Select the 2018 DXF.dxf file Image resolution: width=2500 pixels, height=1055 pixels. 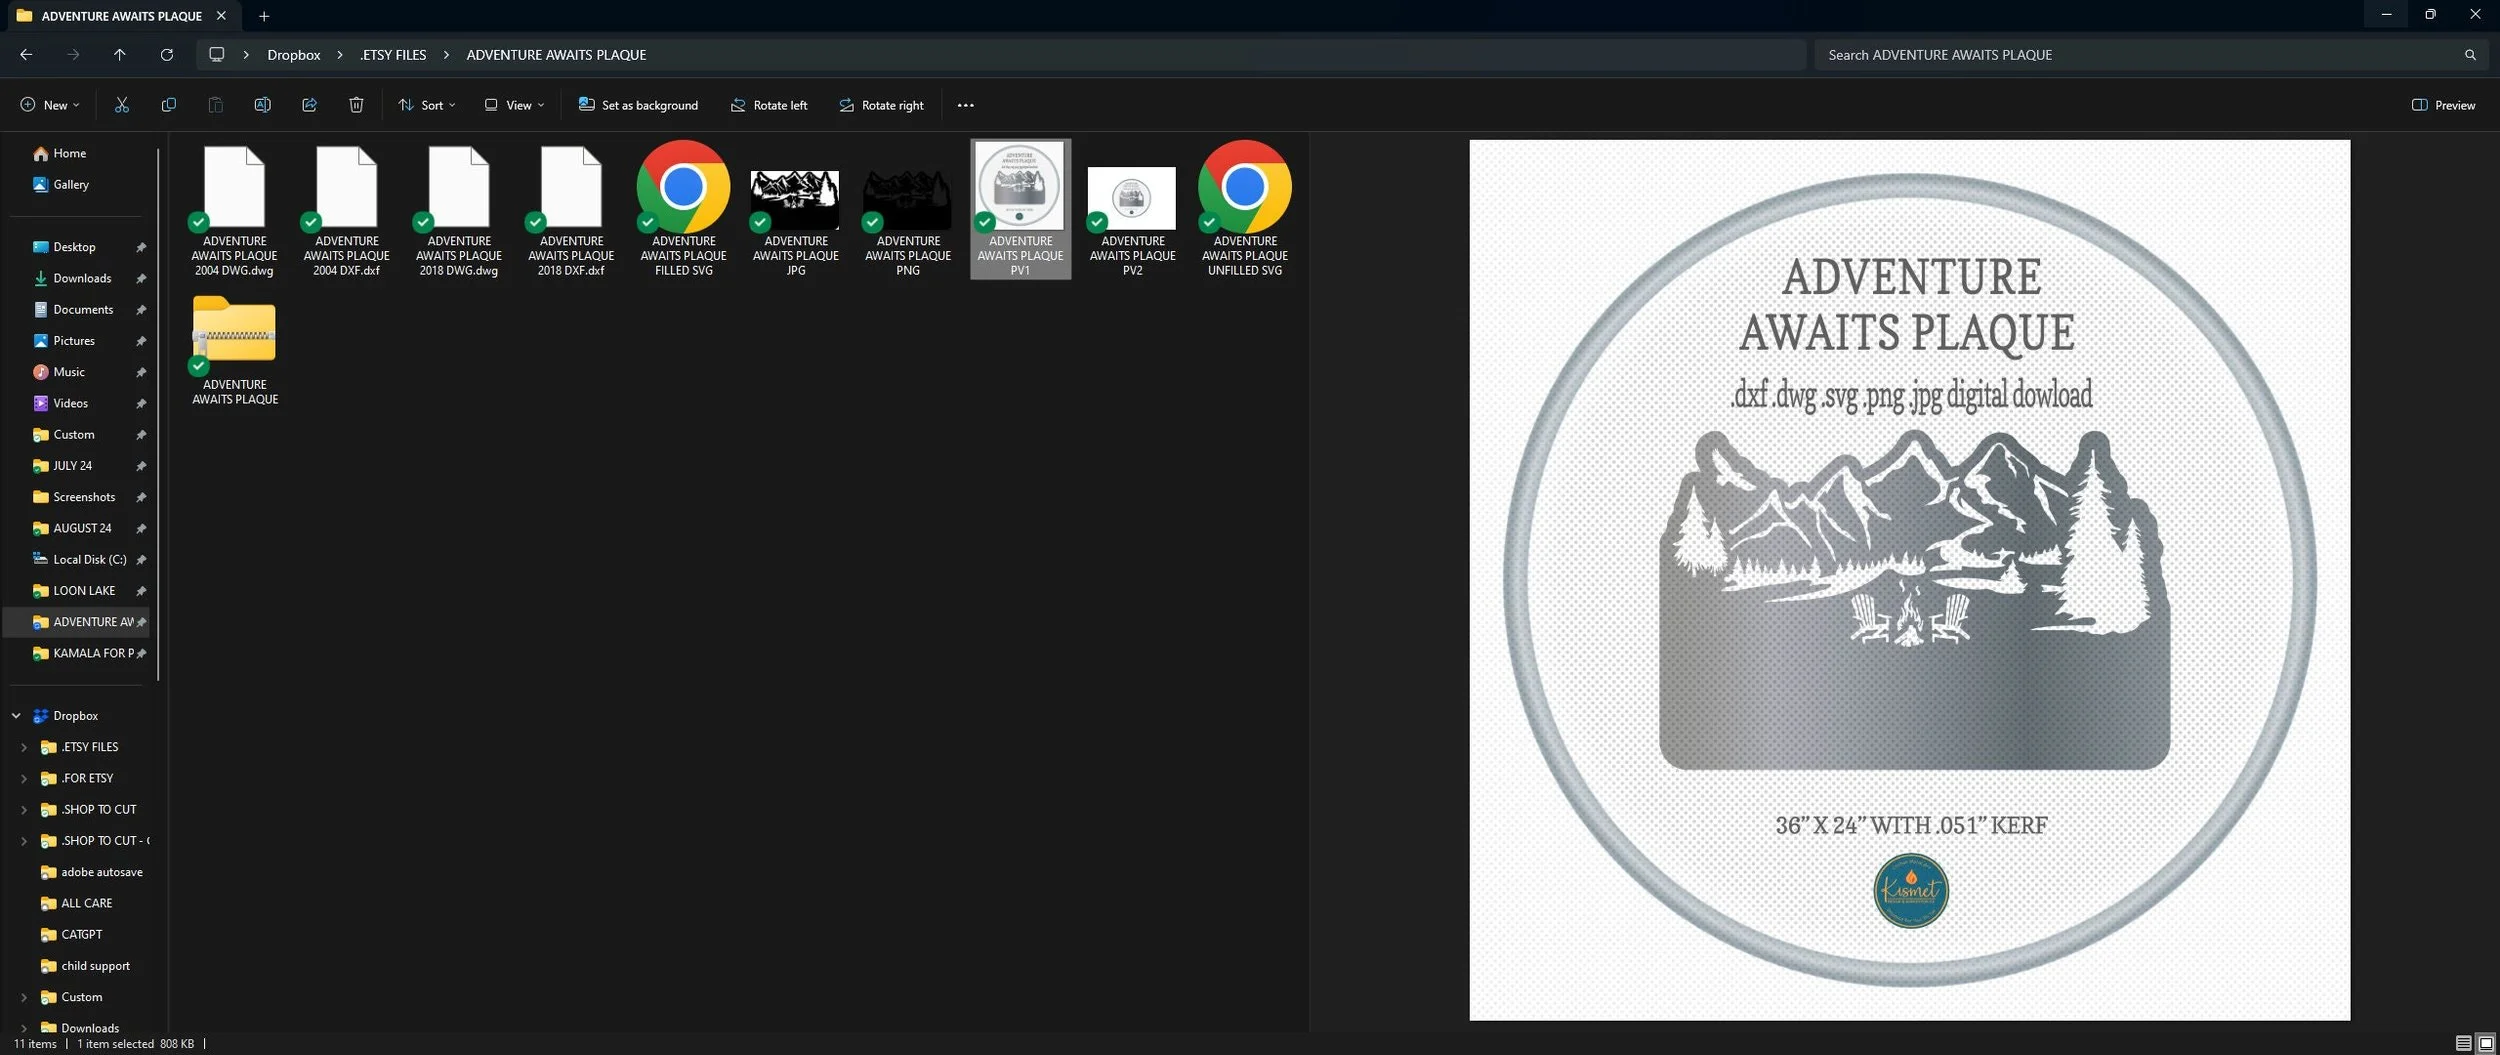pyautogui.click(x=571, y=209)
